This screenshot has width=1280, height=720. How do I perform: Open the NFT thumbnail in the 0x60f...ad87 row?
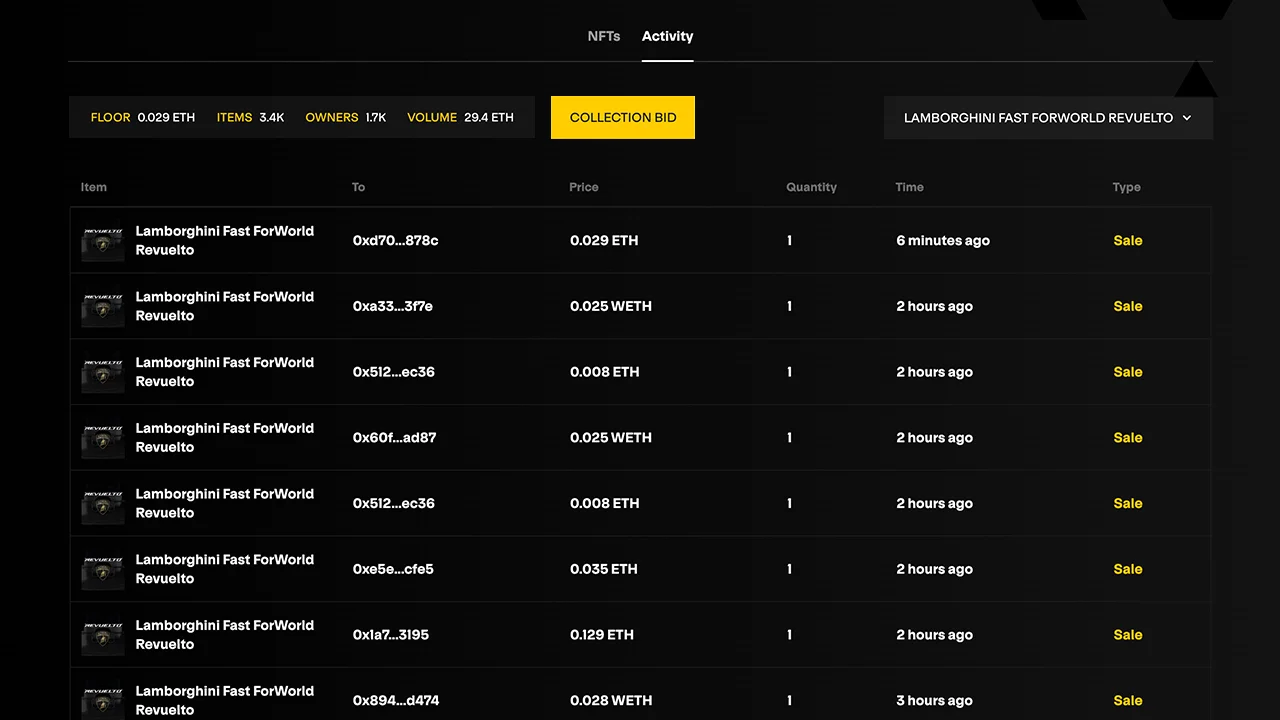[x=103, y=438]
